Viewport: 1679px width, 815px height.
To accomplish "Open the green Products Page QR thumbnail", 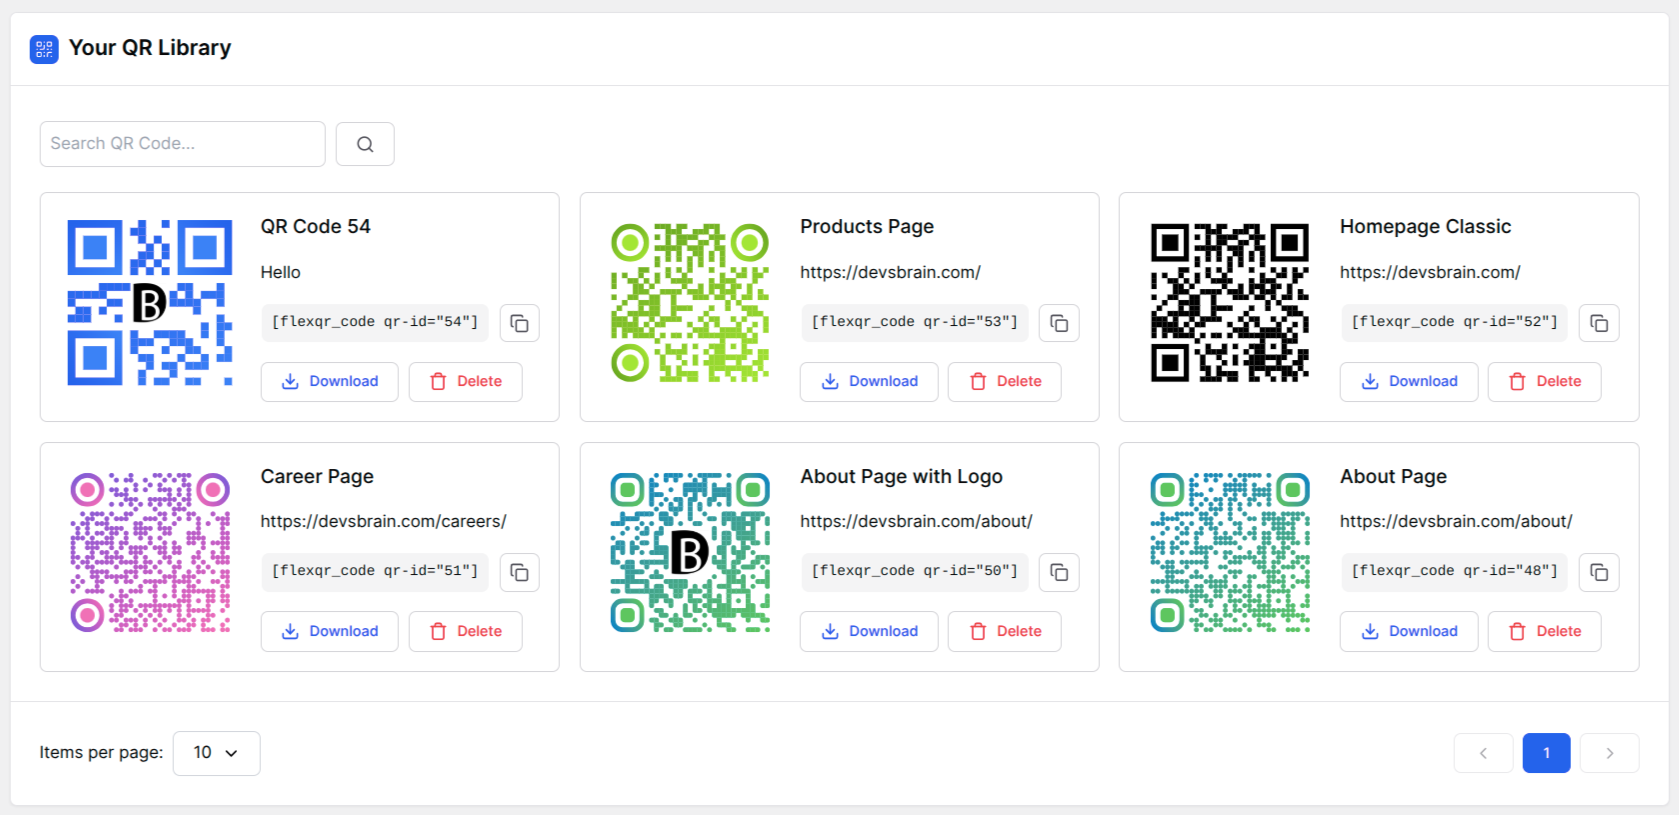I will [x=690, y=303].
